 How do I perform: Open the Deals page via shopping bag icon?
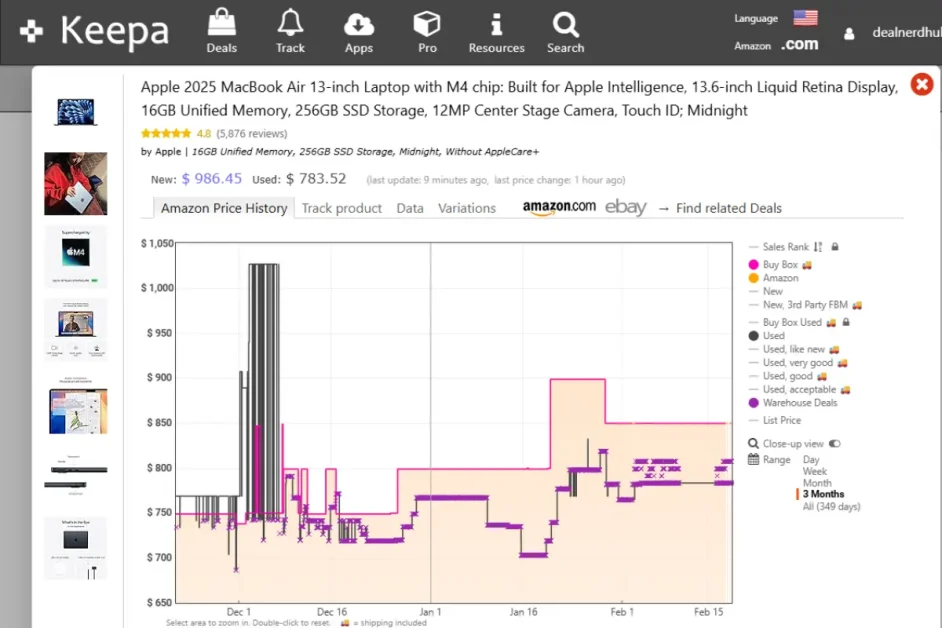(x=221, y=22)
